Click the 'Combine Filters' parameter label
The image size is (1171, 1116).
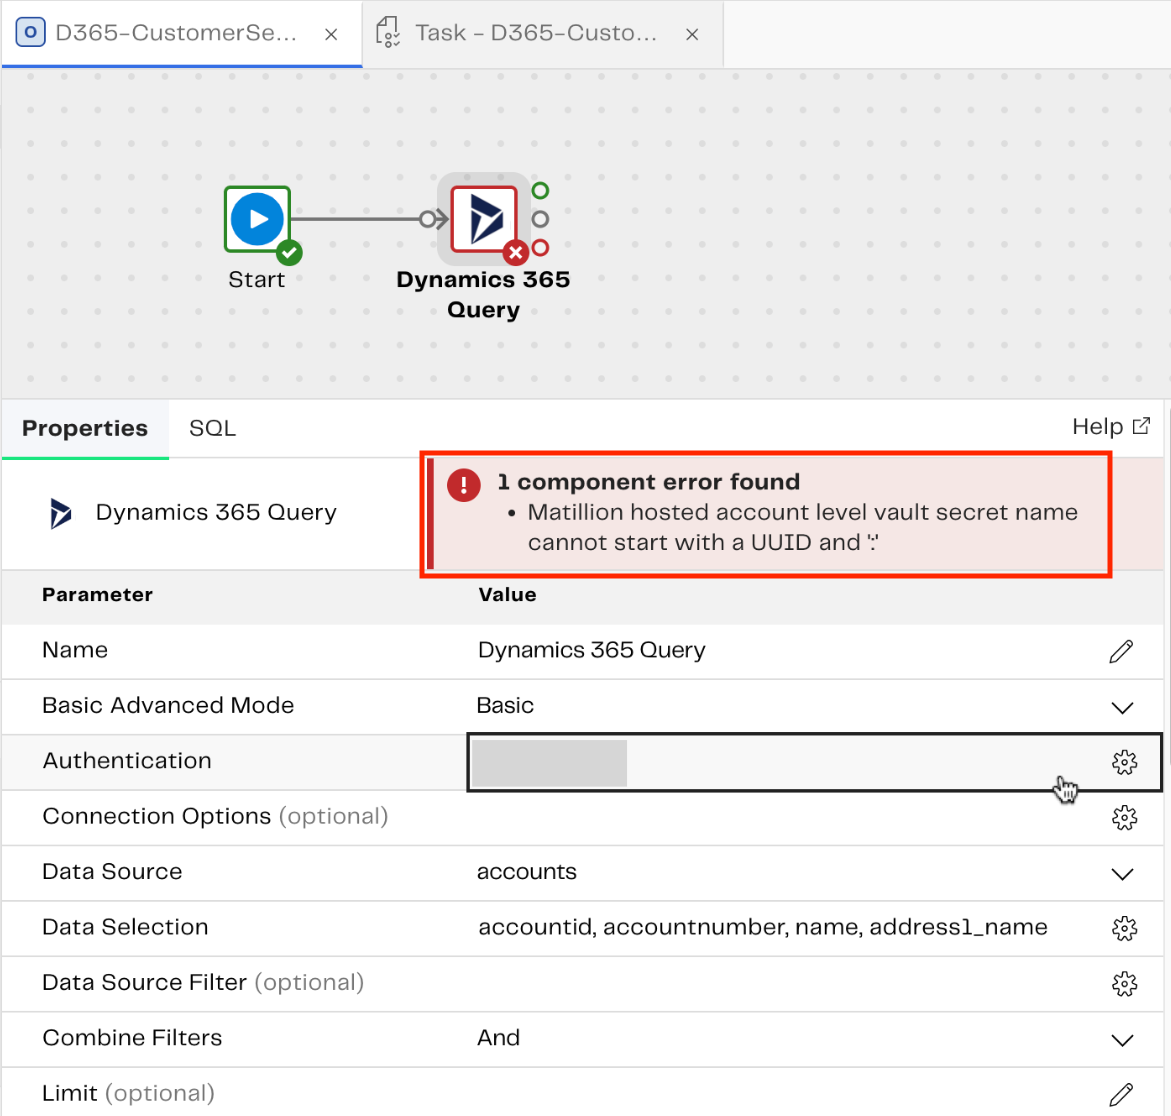[132, 1038]
